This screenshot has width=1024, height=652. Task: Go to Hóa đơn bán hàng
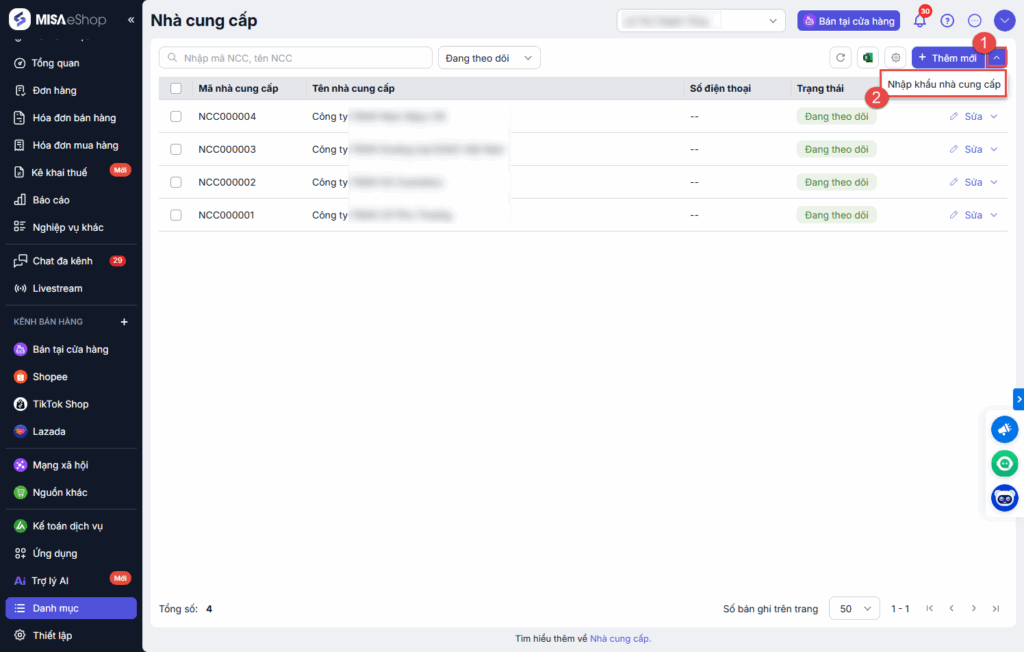point(74,118)
